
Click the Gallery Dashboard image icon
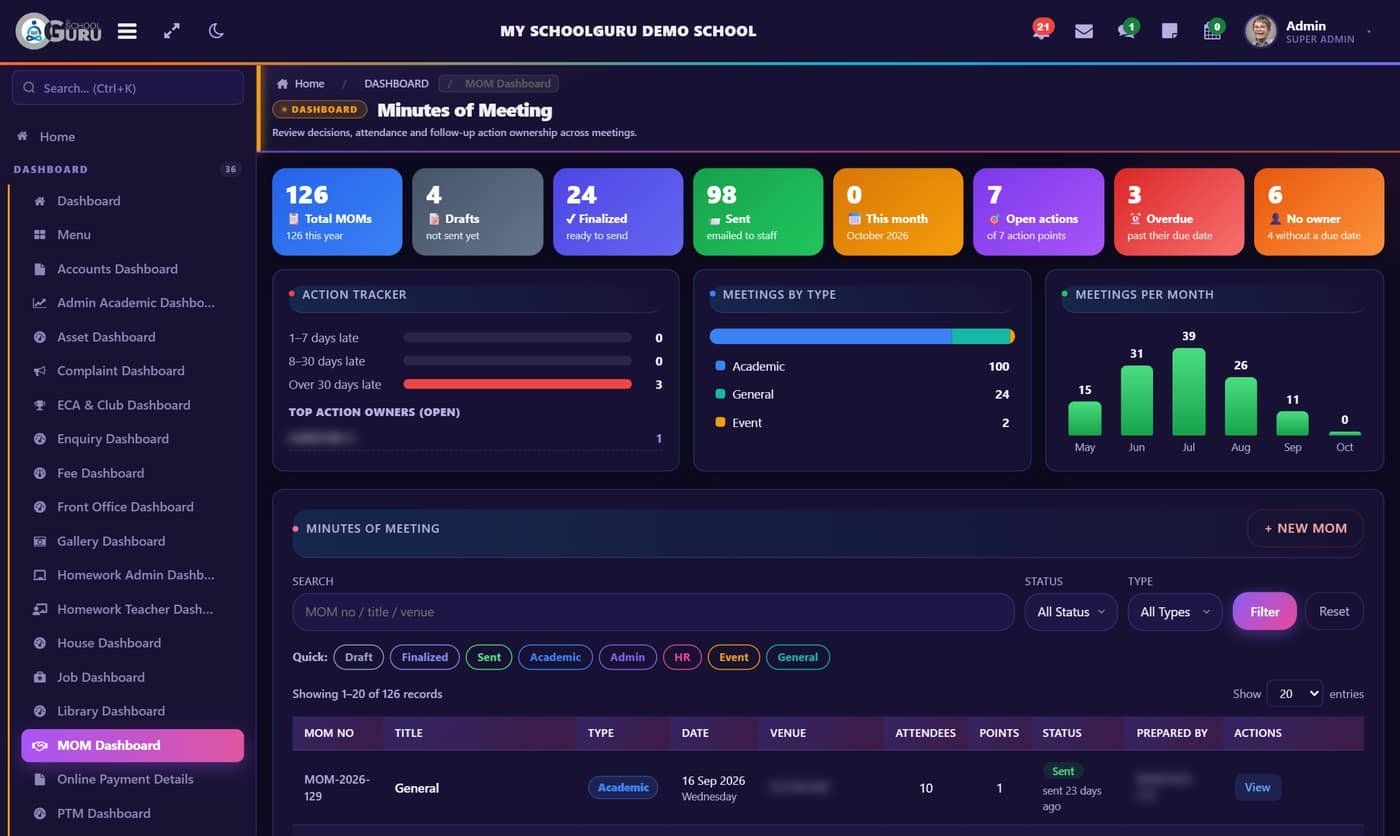(40, 541)
